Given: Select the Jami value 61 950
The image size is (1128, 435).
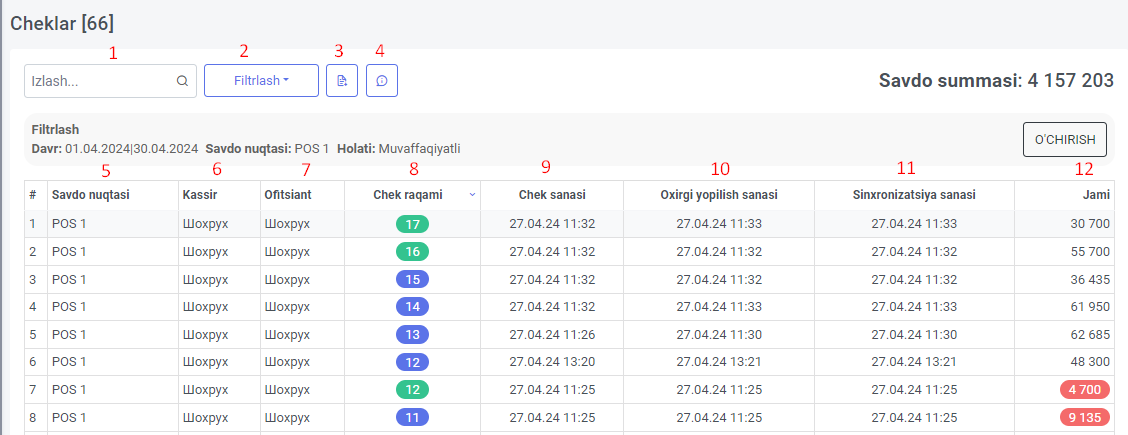Looking at the screenshot, I should point(1090,307).
